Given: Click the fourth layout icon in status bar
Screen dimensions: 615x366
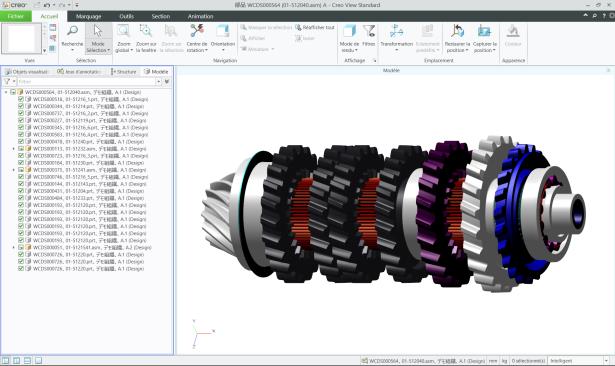Looking at the screenshot, I should [38, 360].
